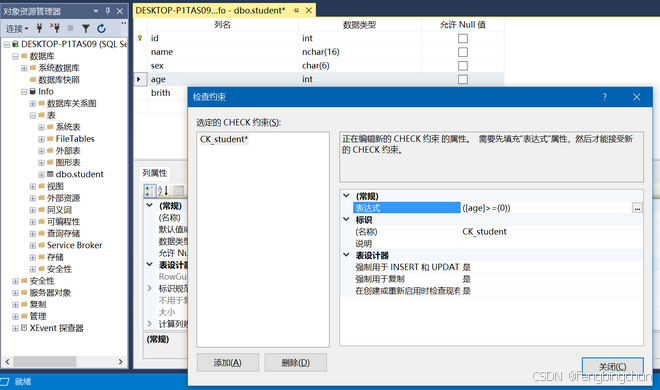Click the 数据类型 column header
This screenshot has width=660, height=390.
point(359,25)
